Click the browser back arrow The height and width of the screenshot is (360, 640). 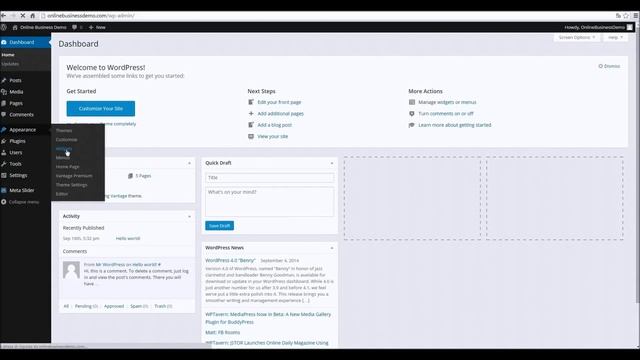(3, 16)
